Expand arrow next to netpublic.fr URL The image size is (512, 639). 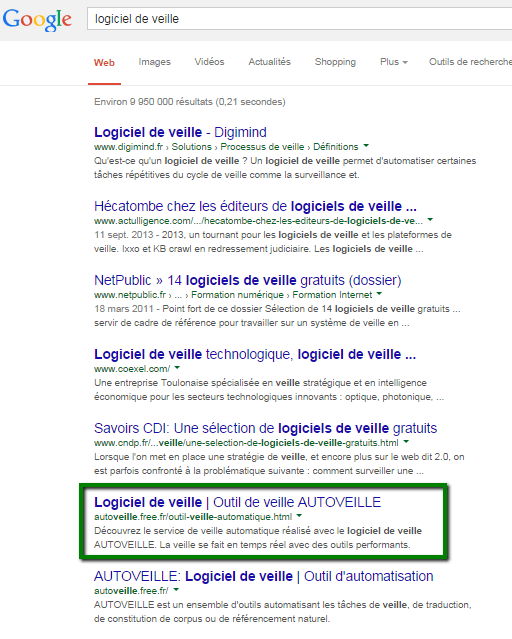point(379,294)
